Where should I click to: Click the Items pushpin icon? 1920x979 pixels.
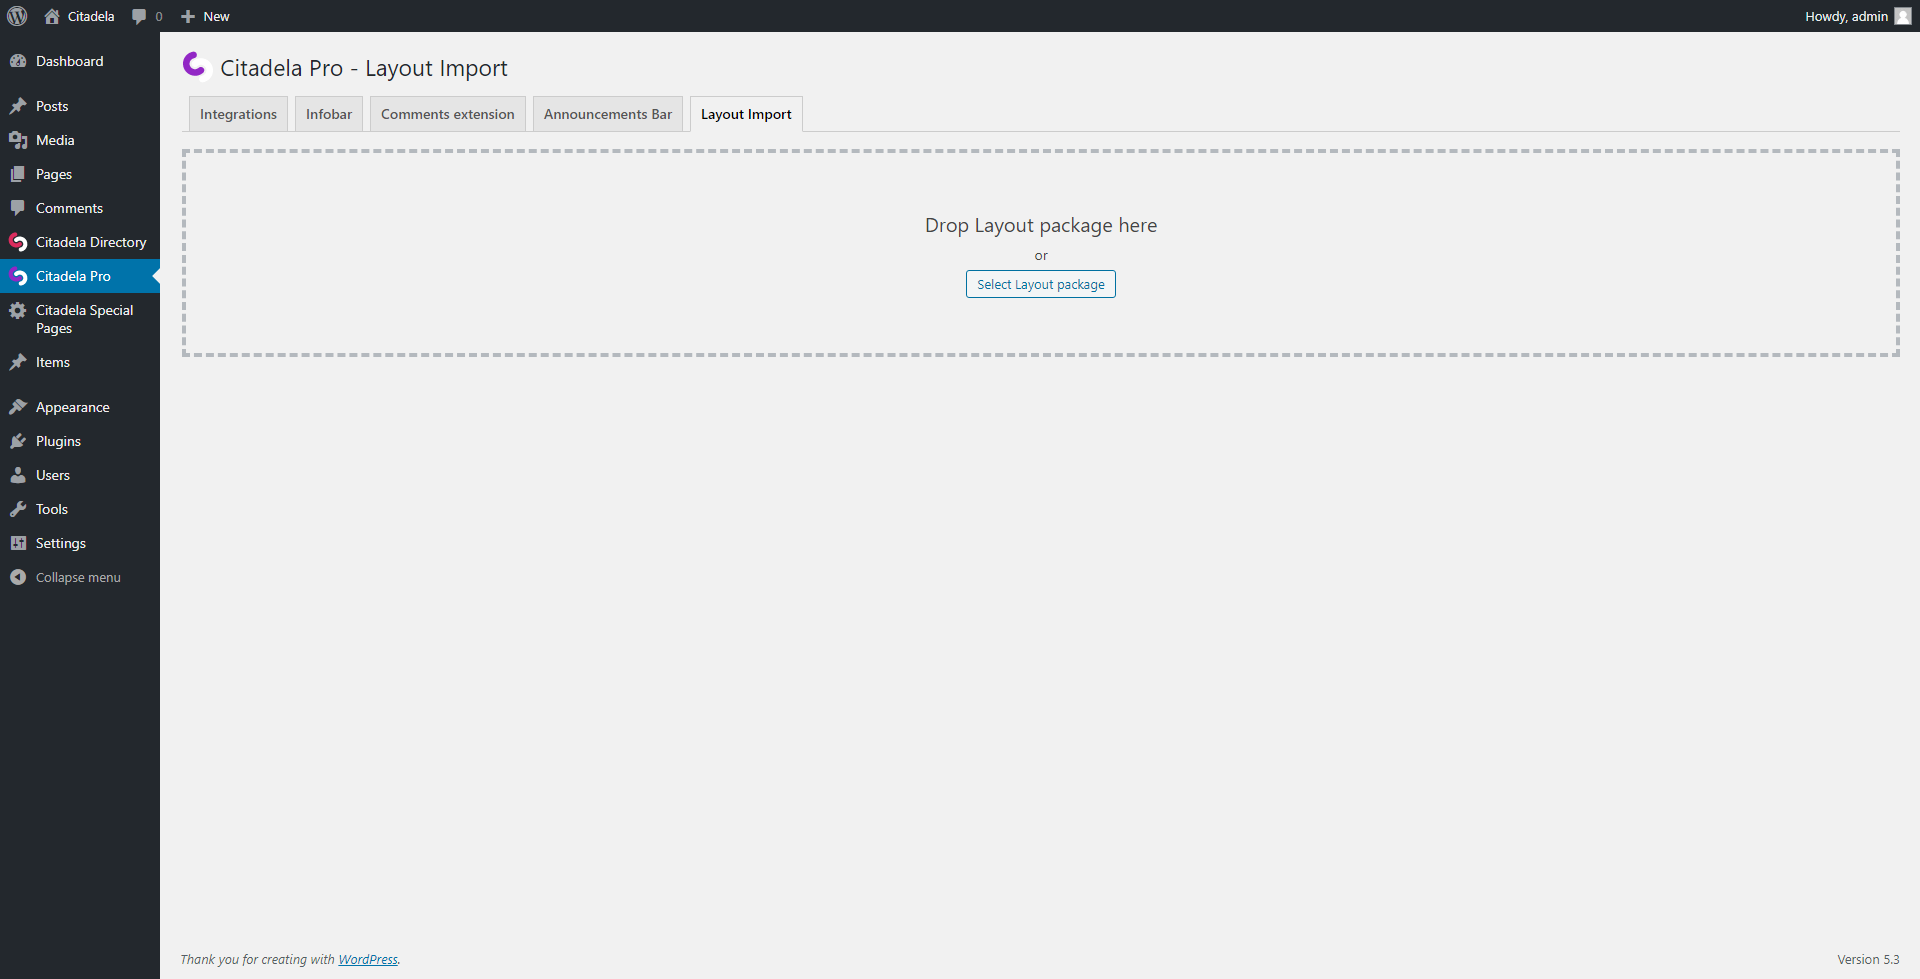pyautogui.click(x=18, y=362)
